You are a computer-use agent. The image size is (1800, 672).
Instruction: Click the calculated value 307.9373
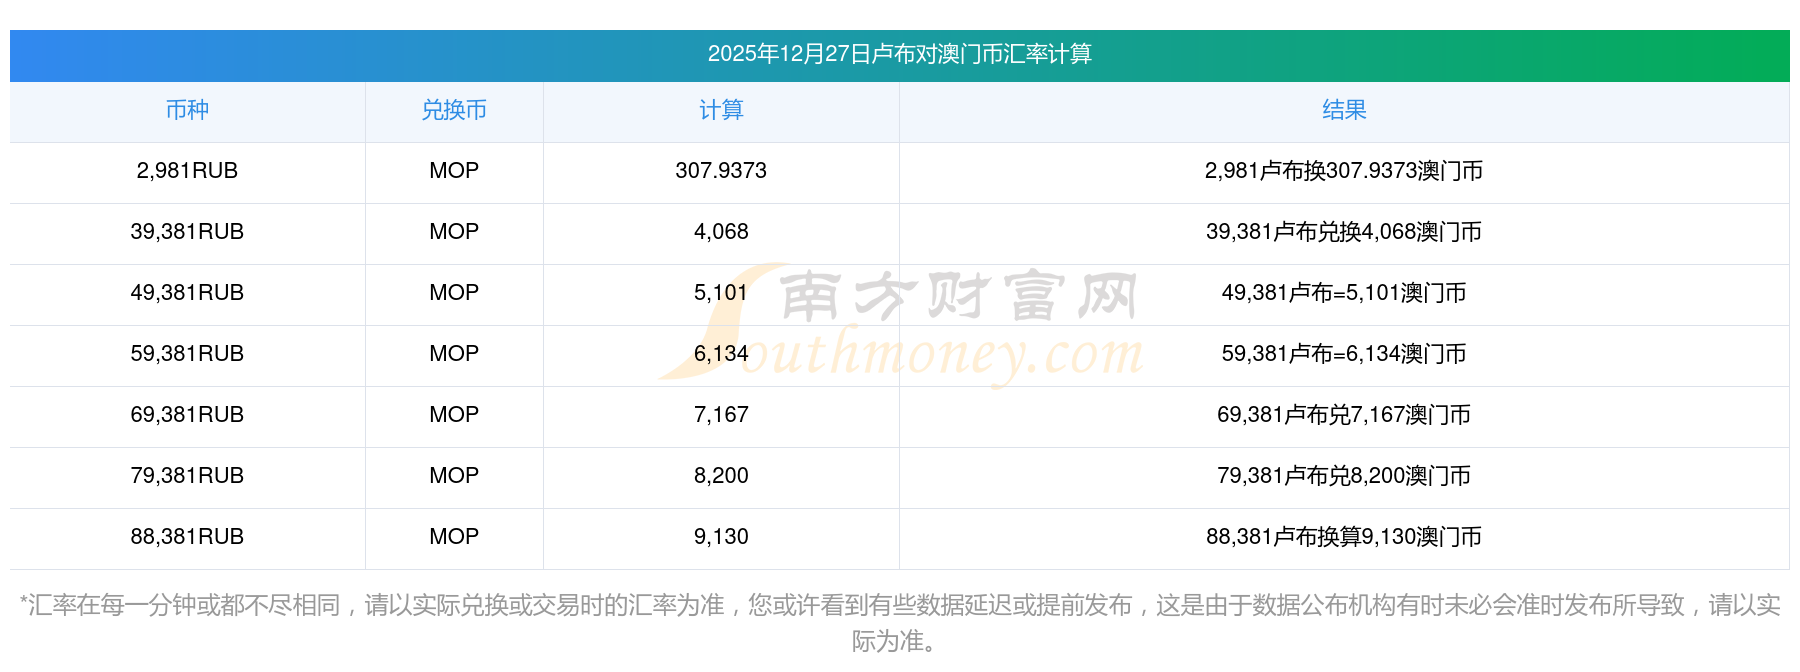721,171
